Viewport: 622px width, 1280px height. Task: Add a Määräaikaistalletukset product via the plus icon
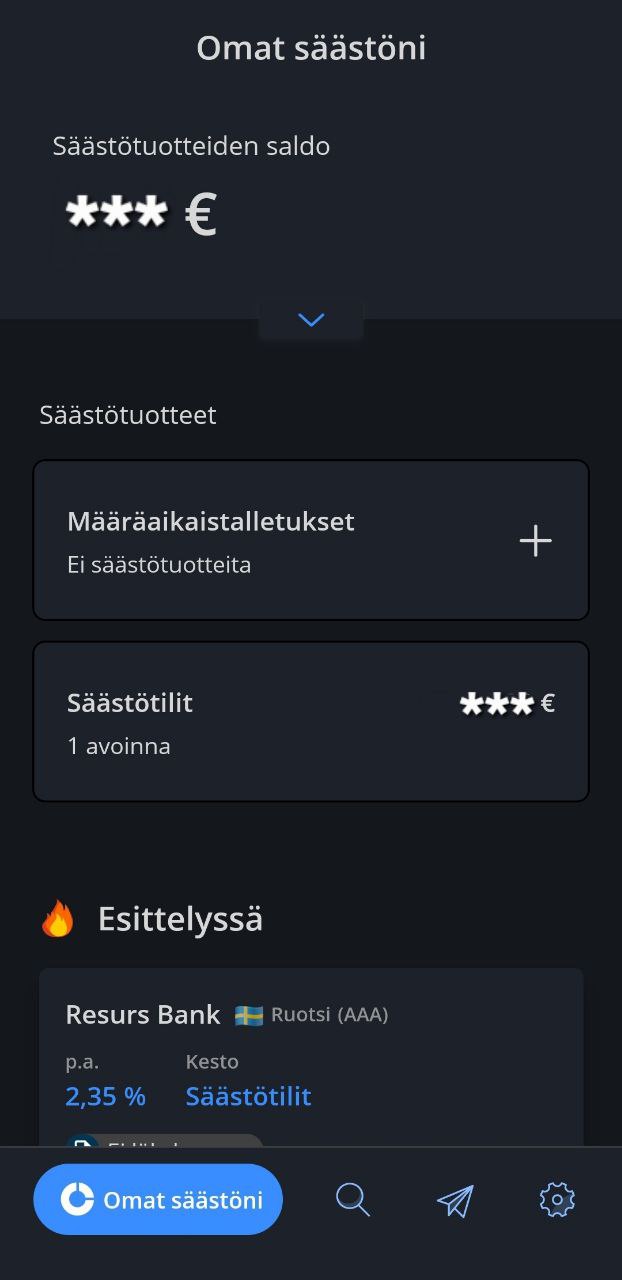pyautogui.click(x=535, y=540)
